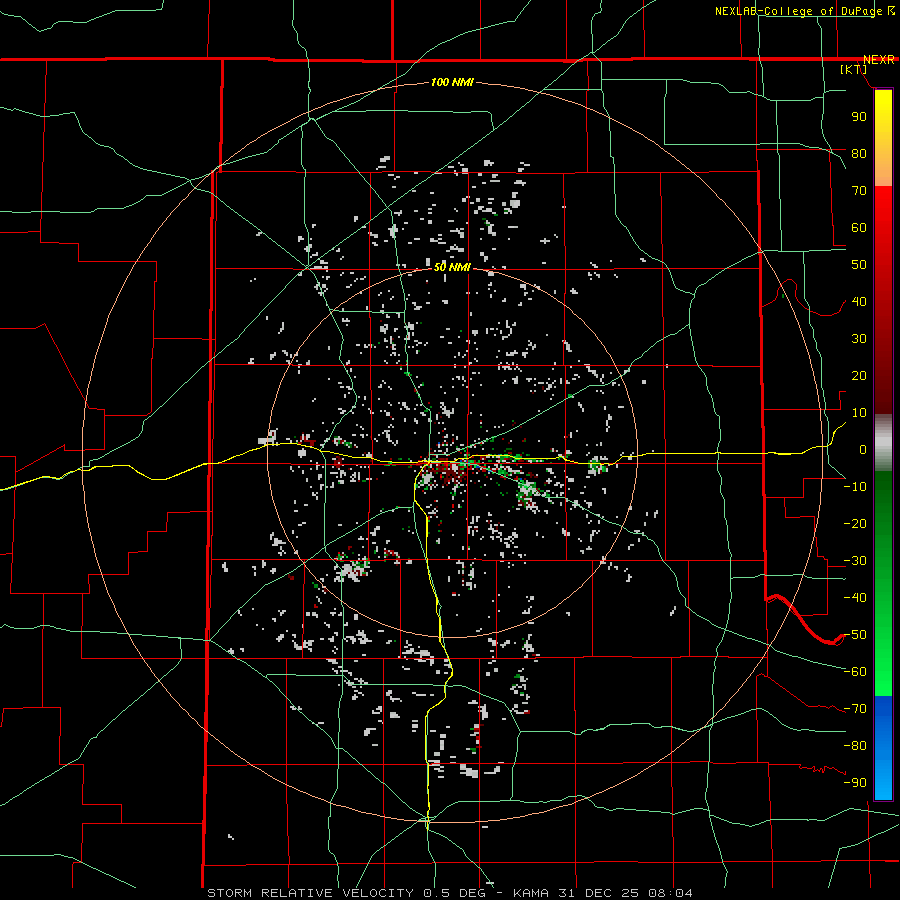Click the 40 value on velocity scale
The image size is (900, 900).
click(859, 301)
